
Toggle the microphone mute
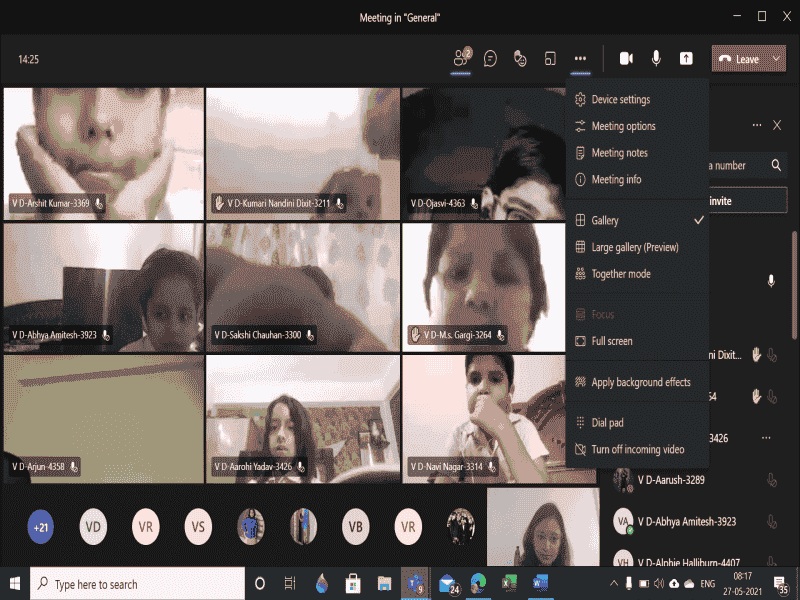[x=656, y=59]
